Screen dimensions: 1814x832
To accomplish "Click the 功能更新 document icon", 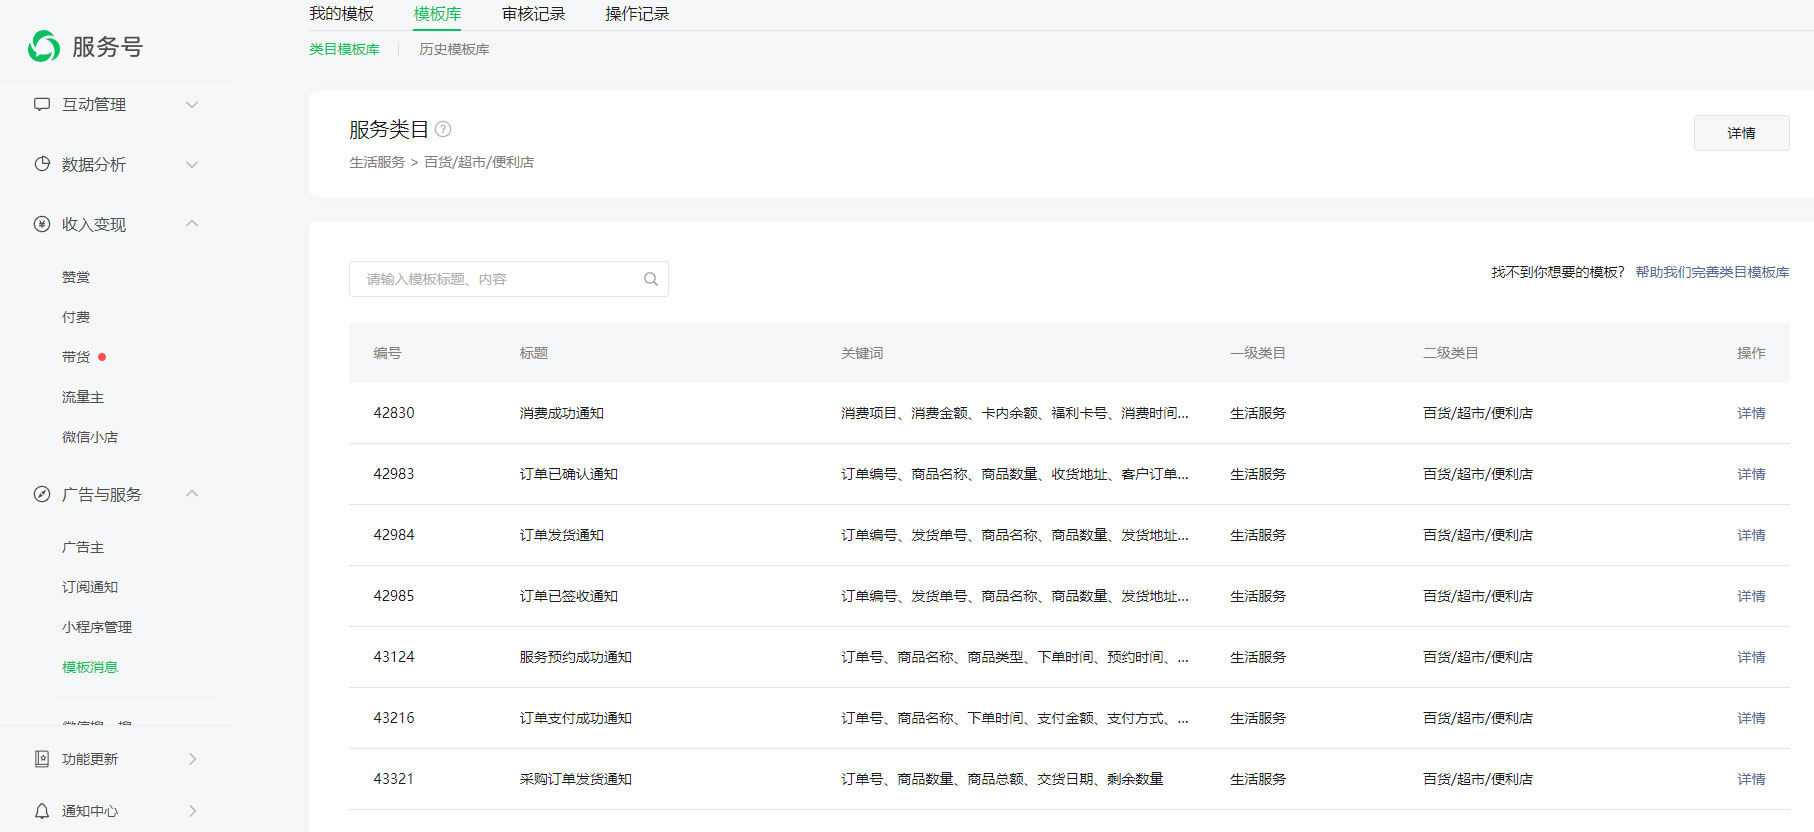I will click(x=42, y=759).
